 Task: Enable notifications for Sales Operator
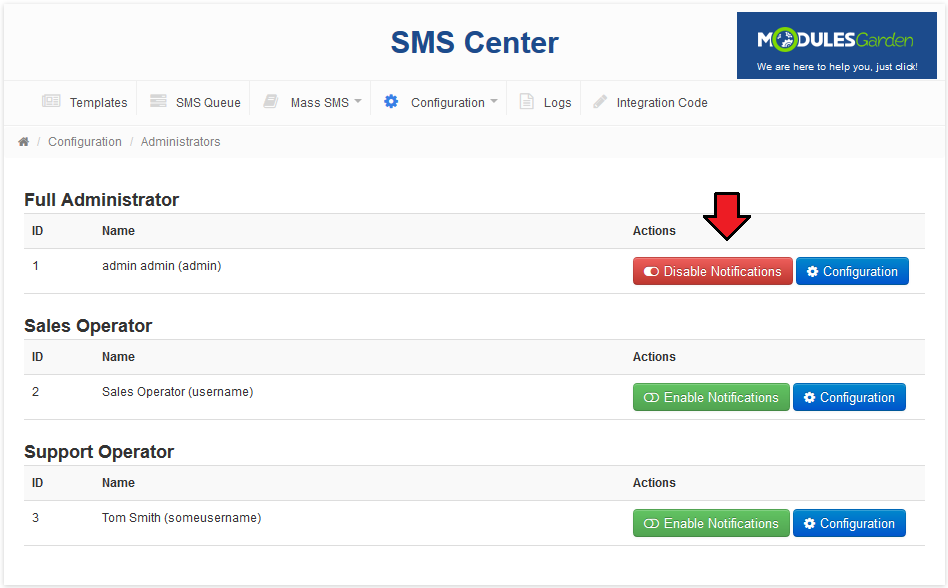tap(711, 397)
